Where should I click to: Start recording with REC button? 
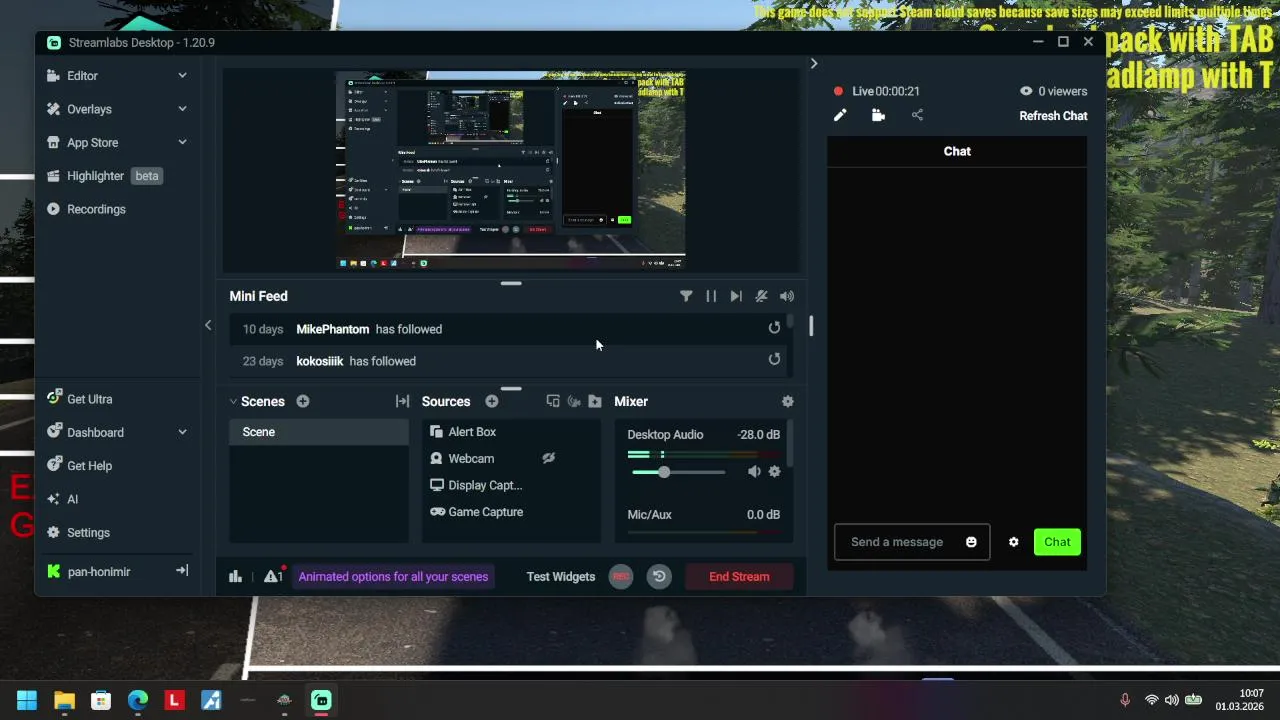pos(621,577)
